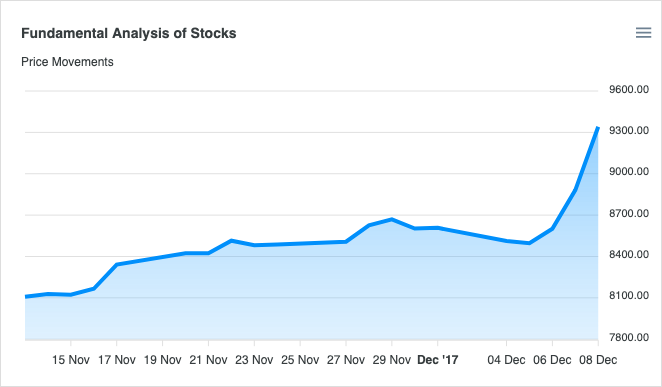Select the 25 Nov date label

pos(300,360)
